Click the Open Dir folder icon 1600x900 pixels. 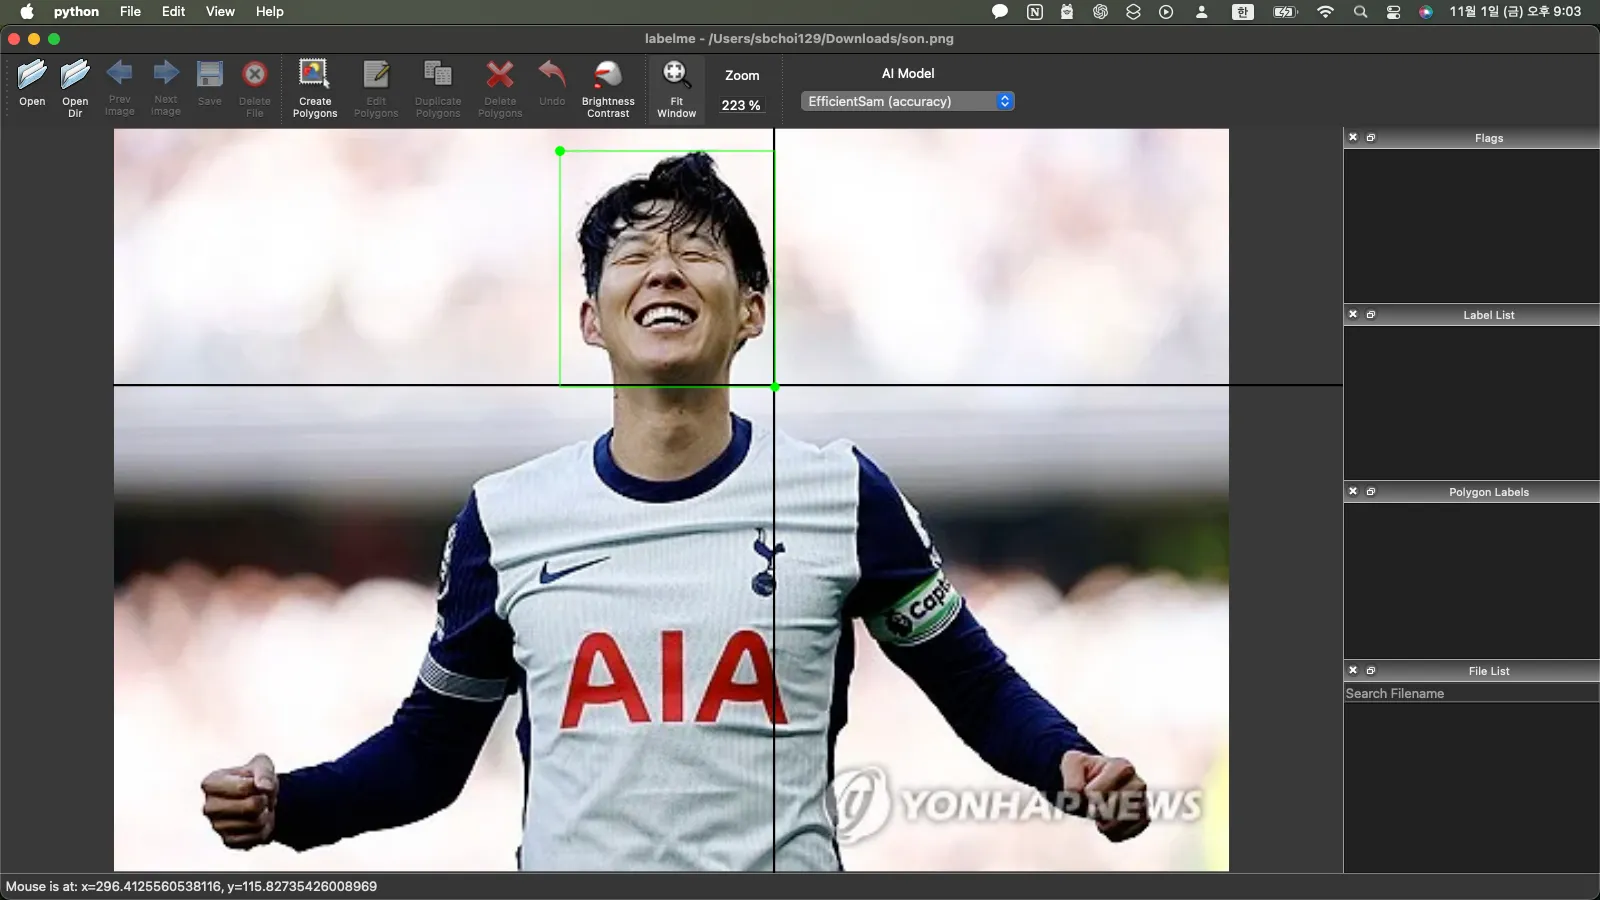pyautogui.click(x=75, y=75)
